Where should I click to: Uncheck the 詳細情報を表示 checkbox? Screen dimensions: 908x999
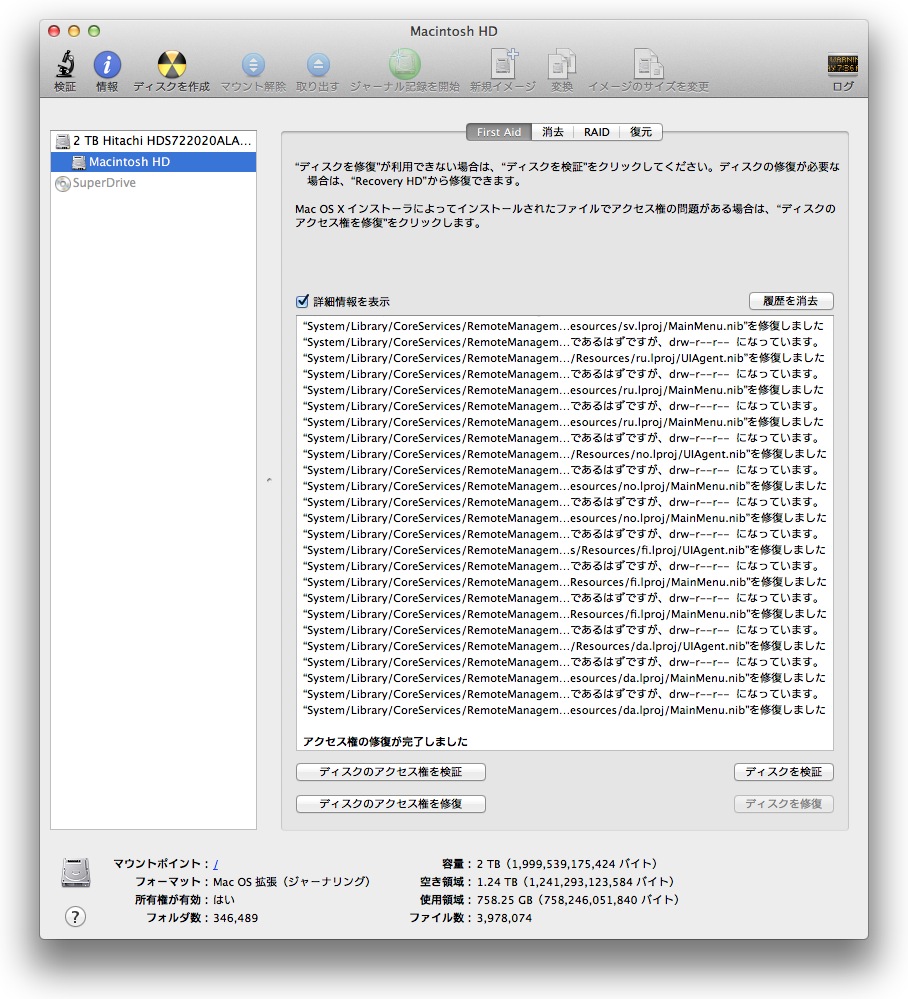[x=303, y=301]
